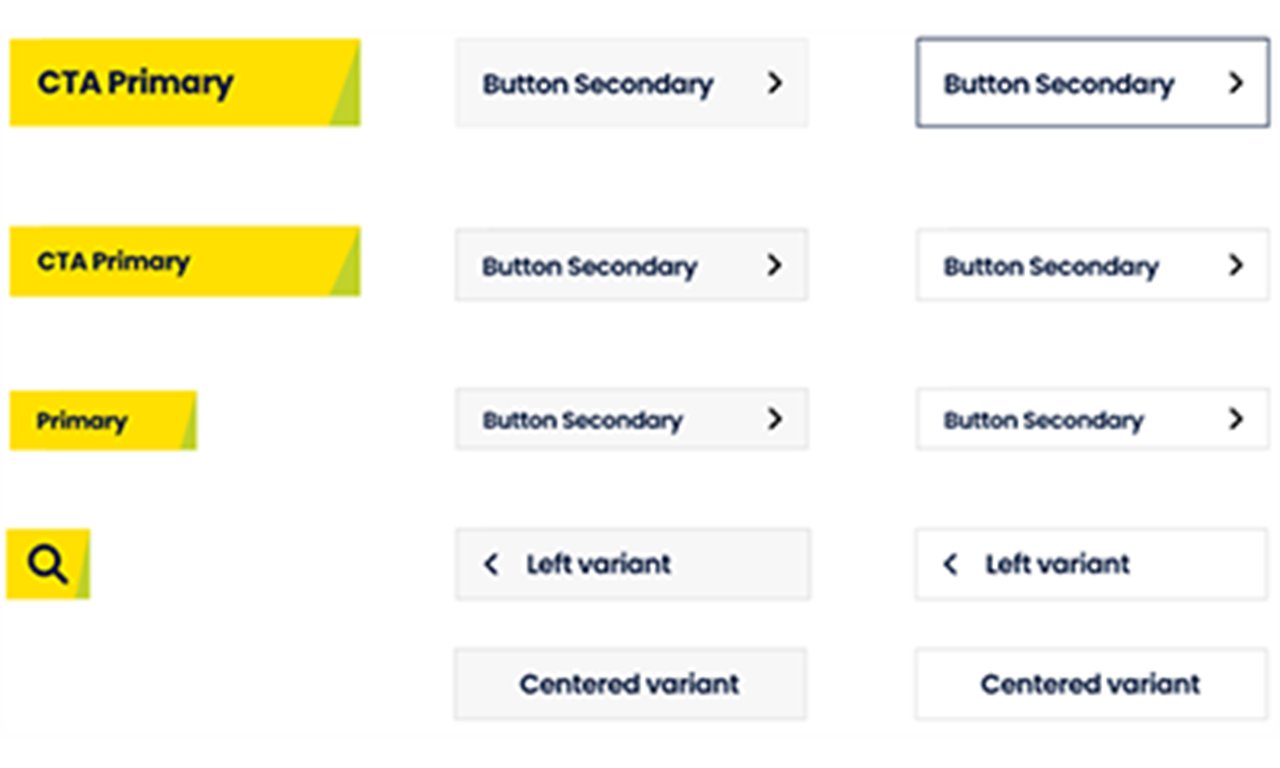1280x768 pixels.
Task: Click the chevron on the dark-outlined Button Secondary
Action: pyautogui.click(x=1236, y=83)
